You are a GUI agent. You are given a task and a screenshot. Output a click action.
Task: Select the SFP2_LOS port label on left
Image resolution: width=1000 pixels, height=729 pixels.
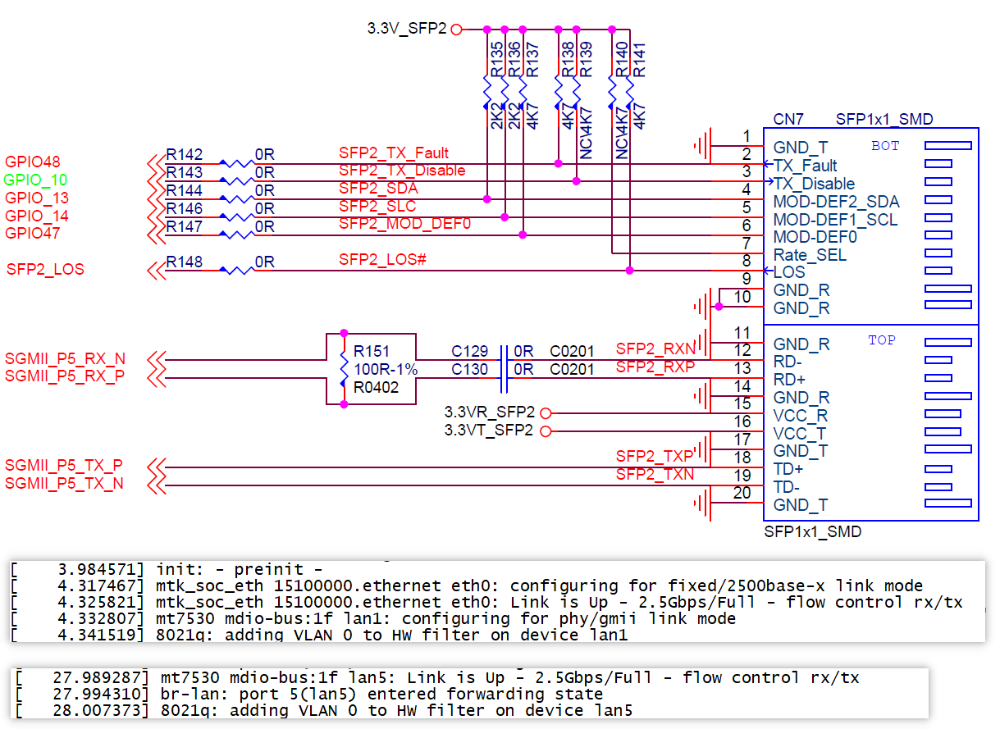click(x=45, y=269)
